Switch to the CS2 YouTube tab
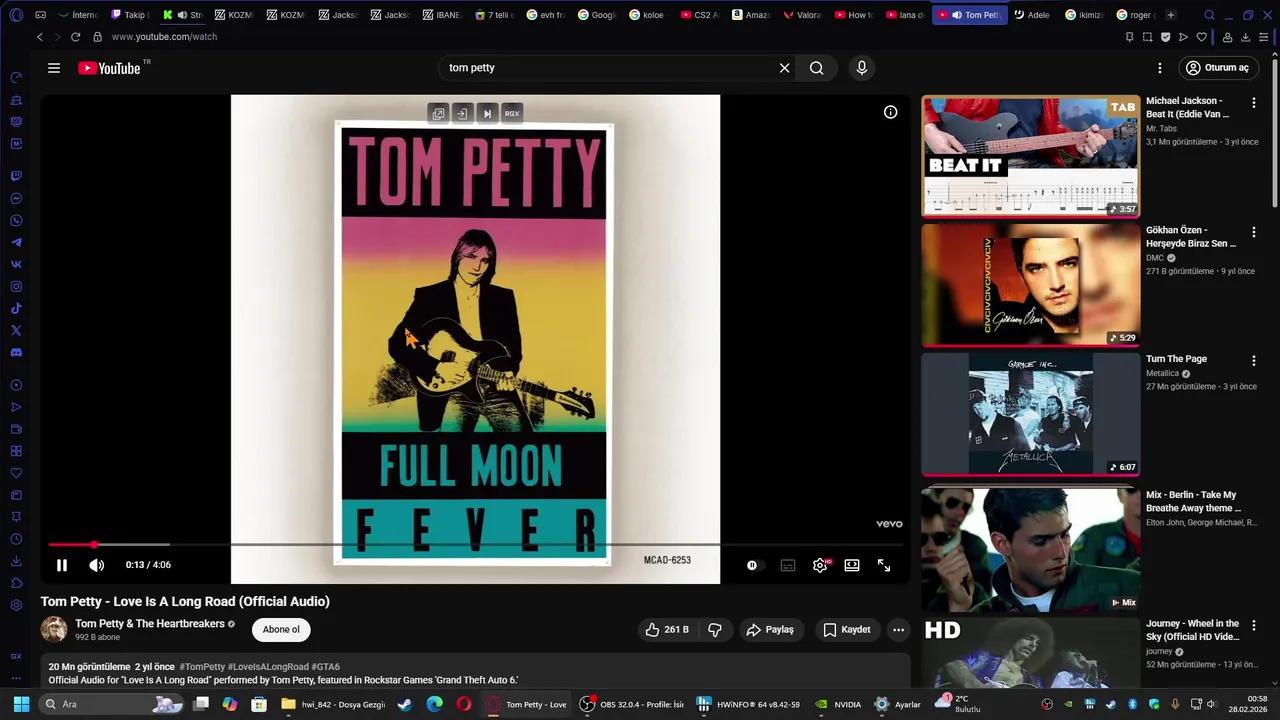Screen dimensions: 1280x720 click(699, 15)
